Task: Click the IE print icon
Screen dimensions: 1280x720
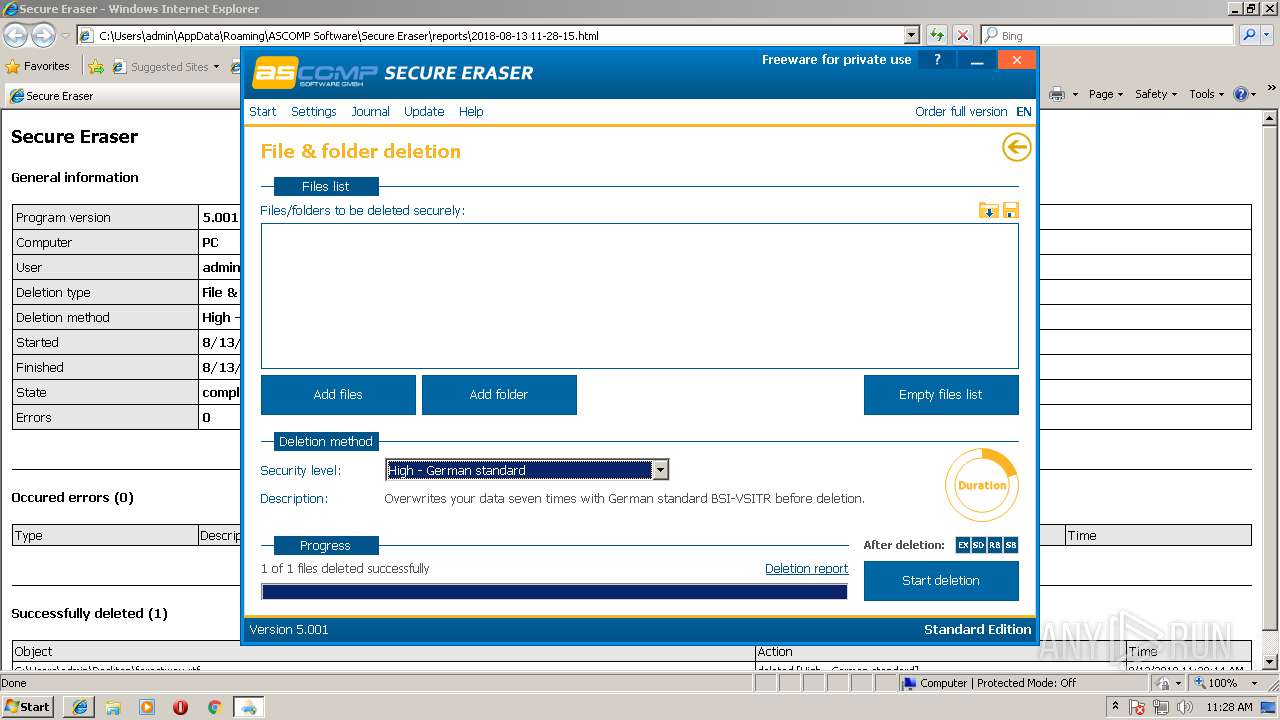Action: coord(1057,94)
